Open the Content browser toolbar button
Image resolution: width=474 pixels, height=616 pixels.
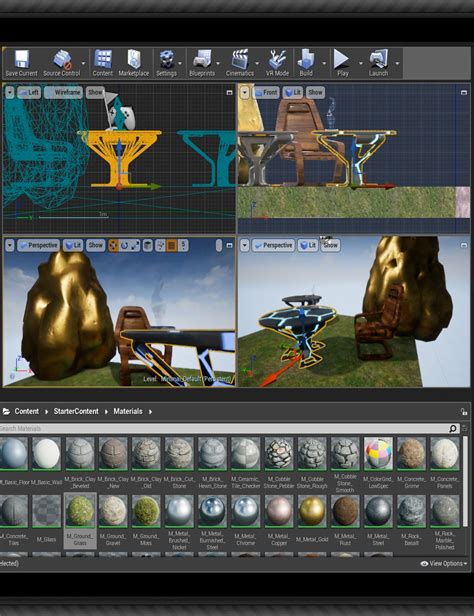(103, 63)
